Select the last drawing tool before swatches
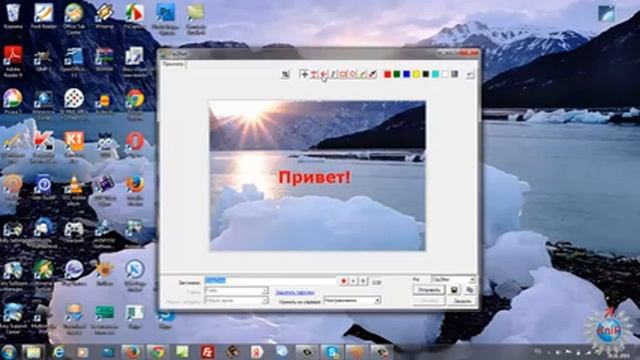The width and height of the screenshot is (640, 360). point(373,74)
